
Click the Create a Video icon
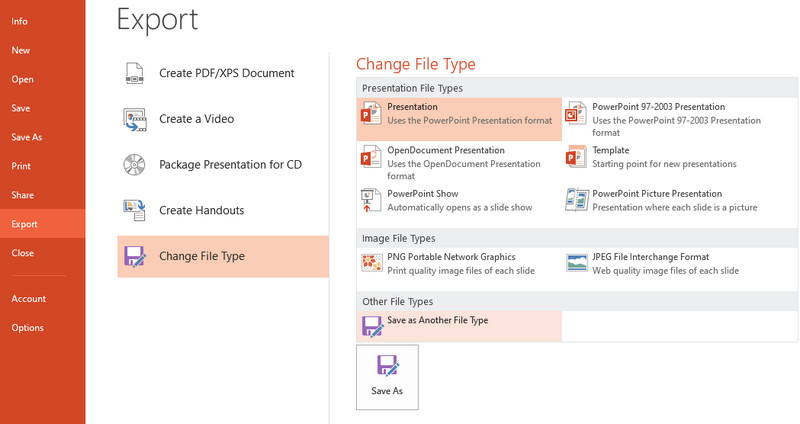[135, 119]
